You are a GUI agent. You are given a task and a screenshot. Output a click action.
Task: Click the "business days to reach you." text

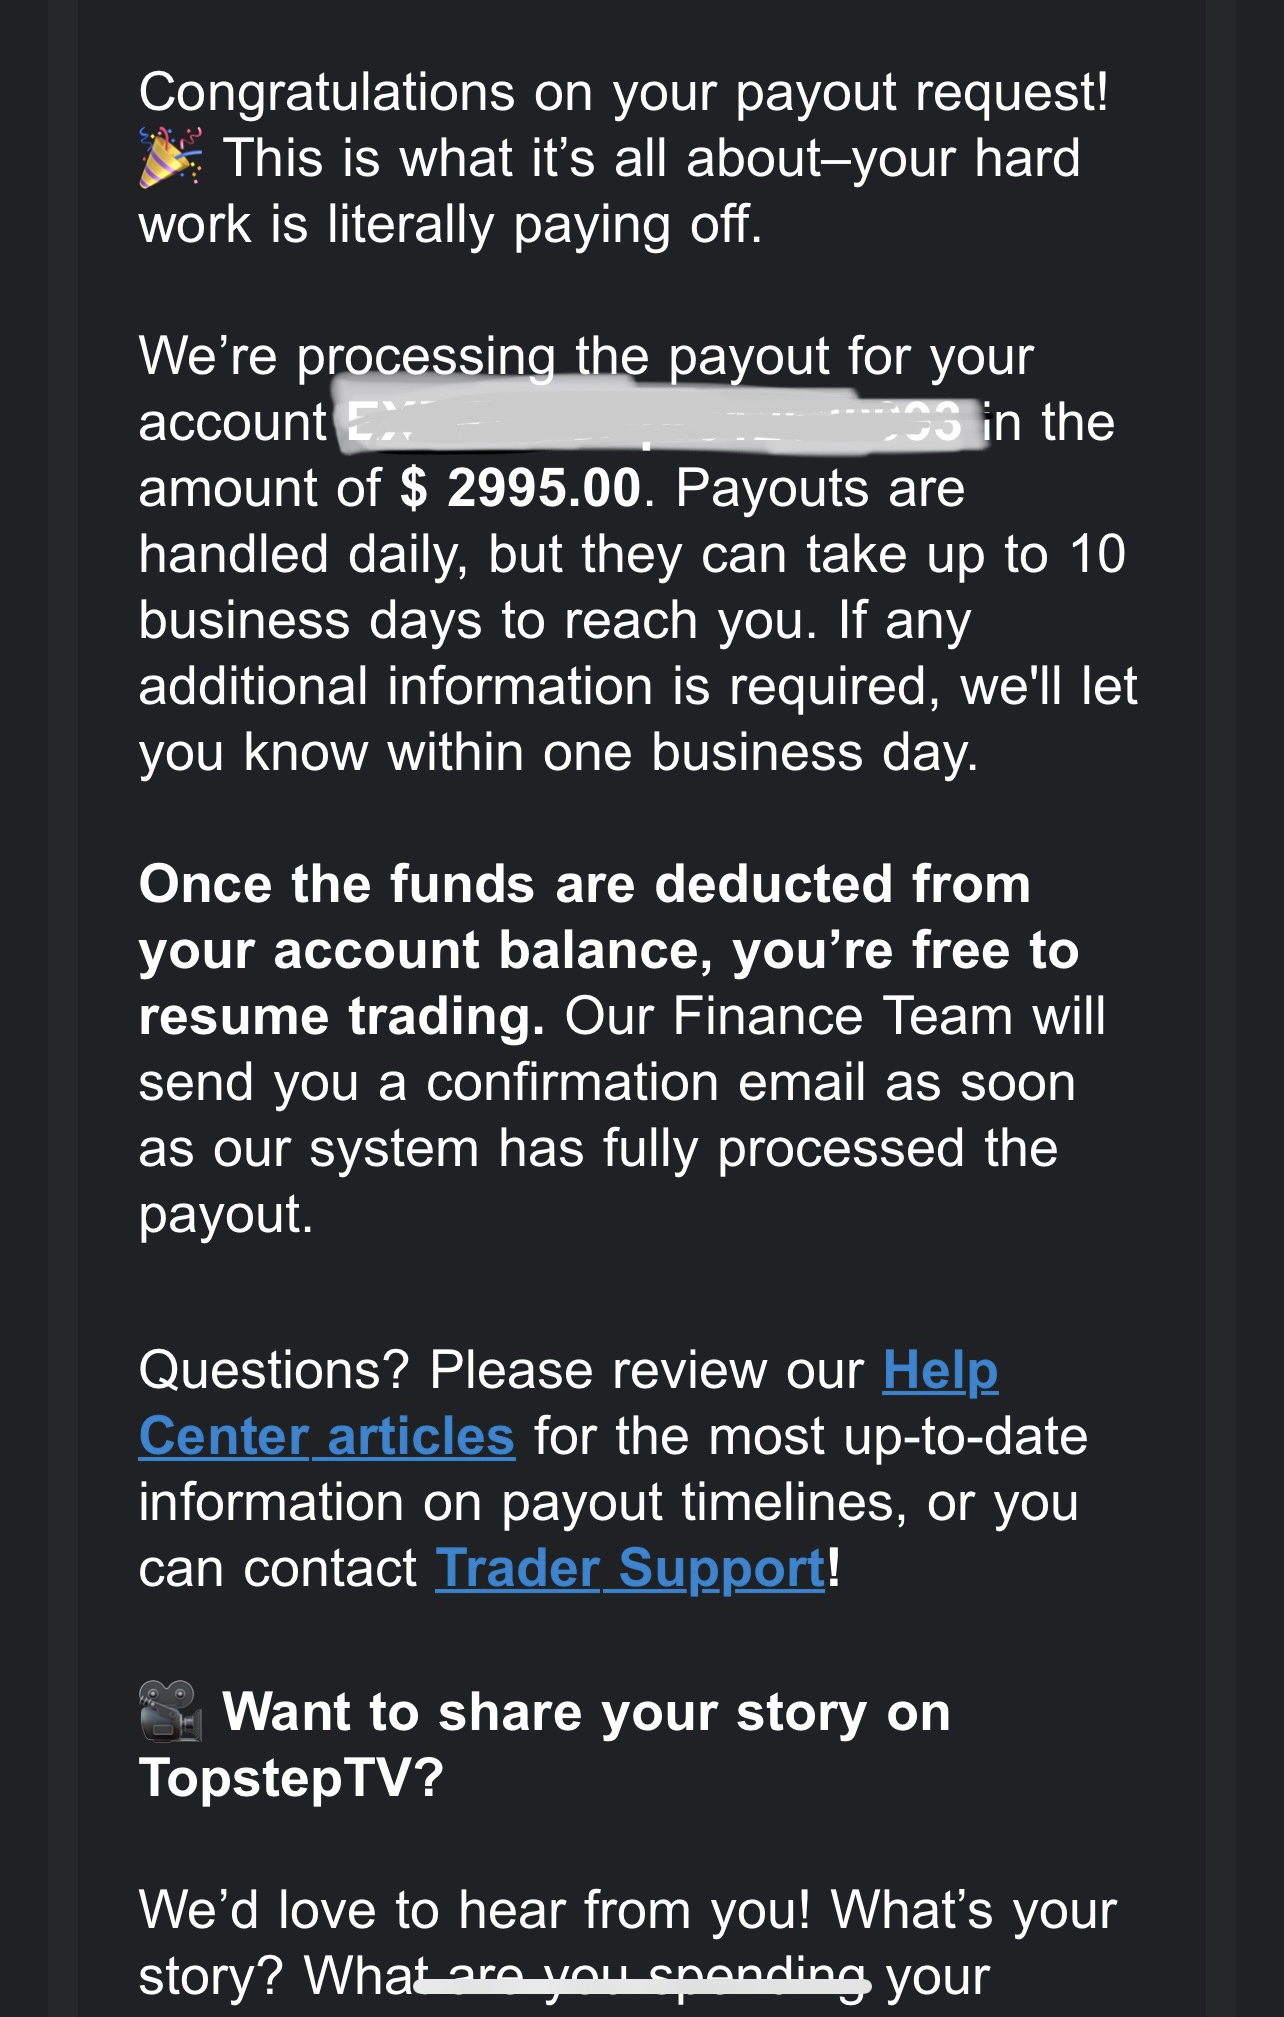click(x=472, y=620)
